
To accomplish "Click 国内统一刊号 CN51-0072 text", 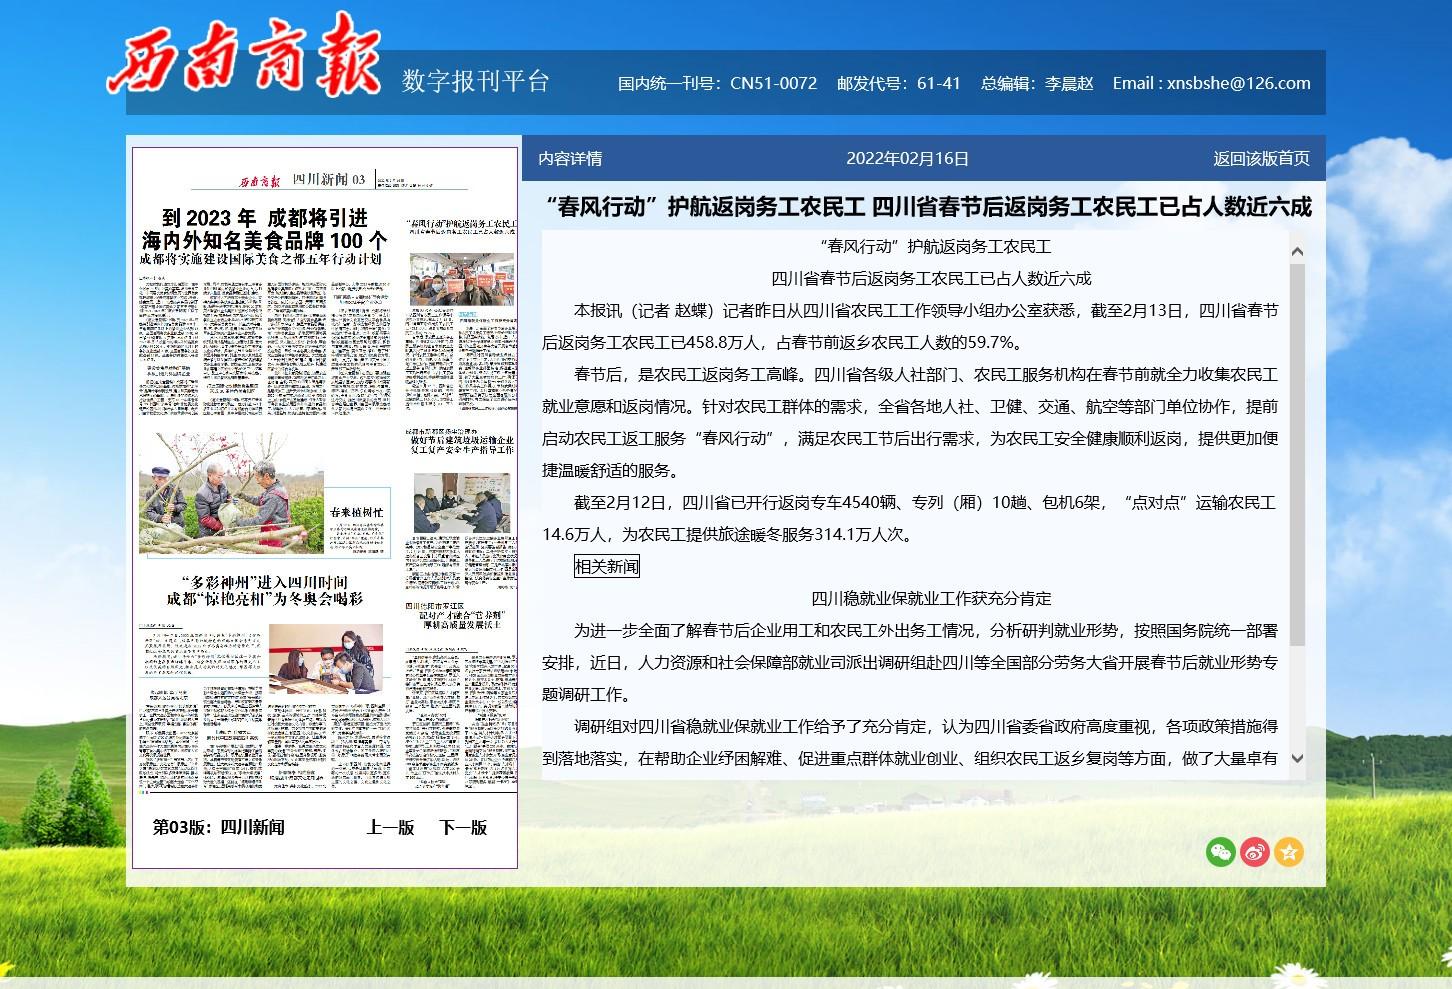I will tap(717, 83).
